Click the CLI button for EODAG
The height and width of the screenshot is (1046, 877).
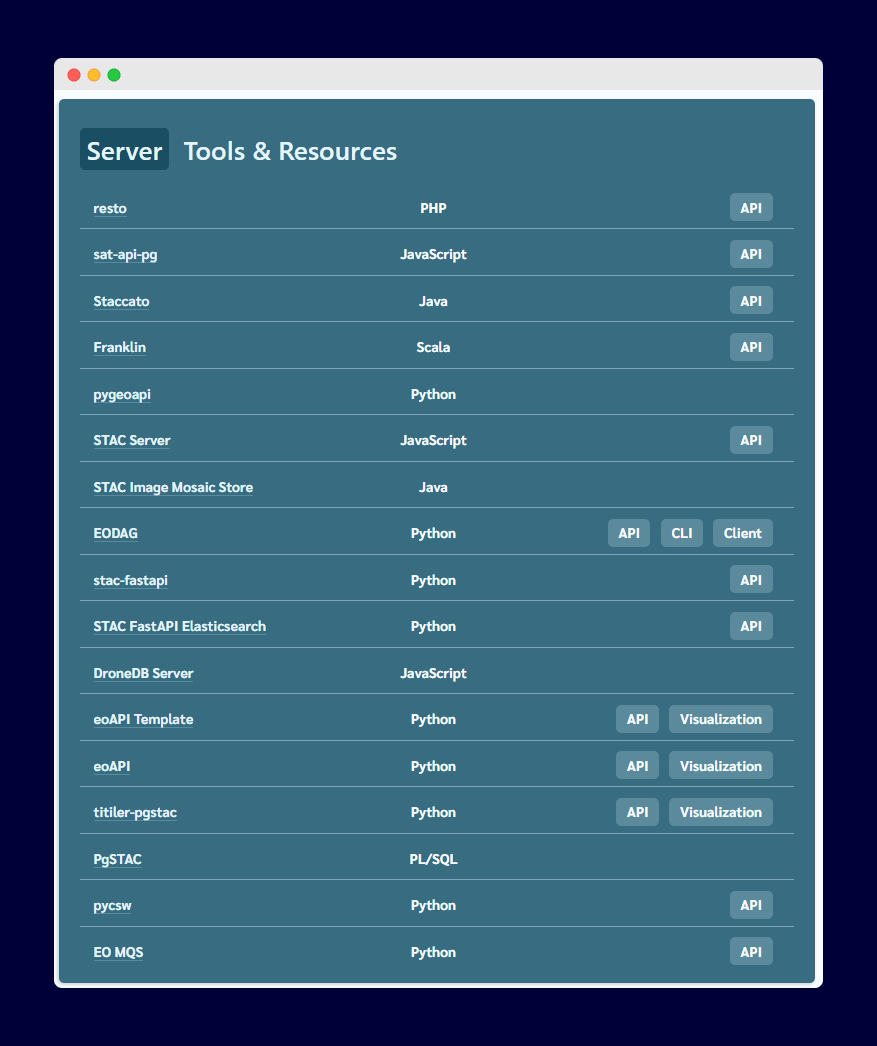(681, 533)
